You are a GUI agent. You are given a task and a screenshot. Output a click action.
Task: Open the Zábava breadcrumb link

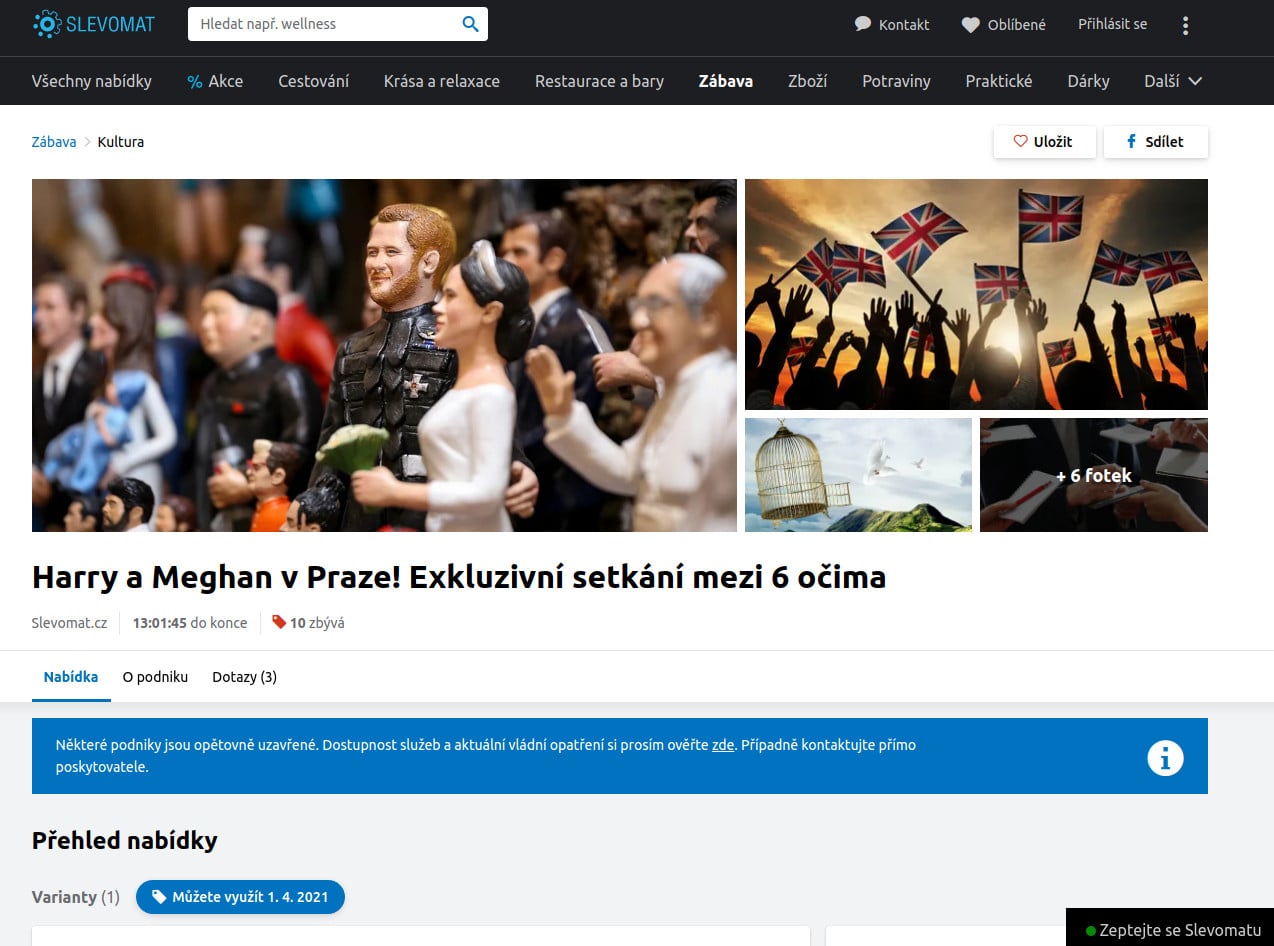tap(53, 141)
